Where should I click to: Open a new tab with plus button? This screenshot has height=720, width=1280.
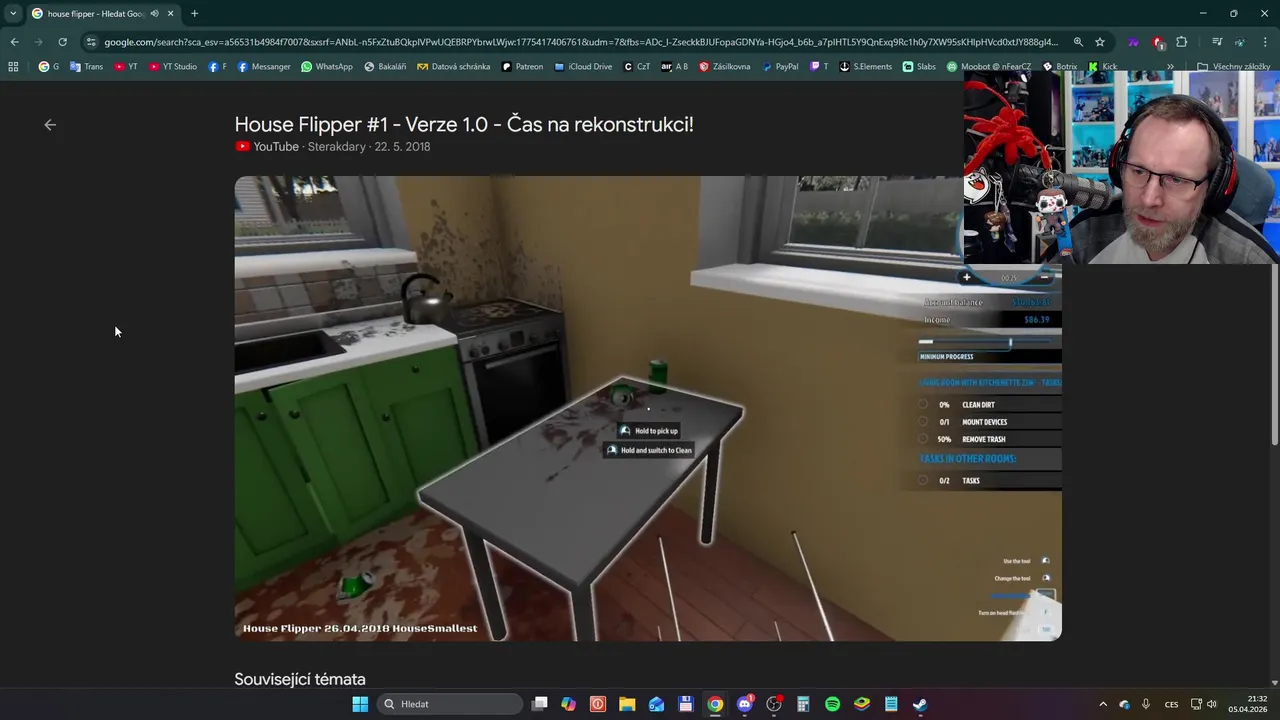point(194,13)
